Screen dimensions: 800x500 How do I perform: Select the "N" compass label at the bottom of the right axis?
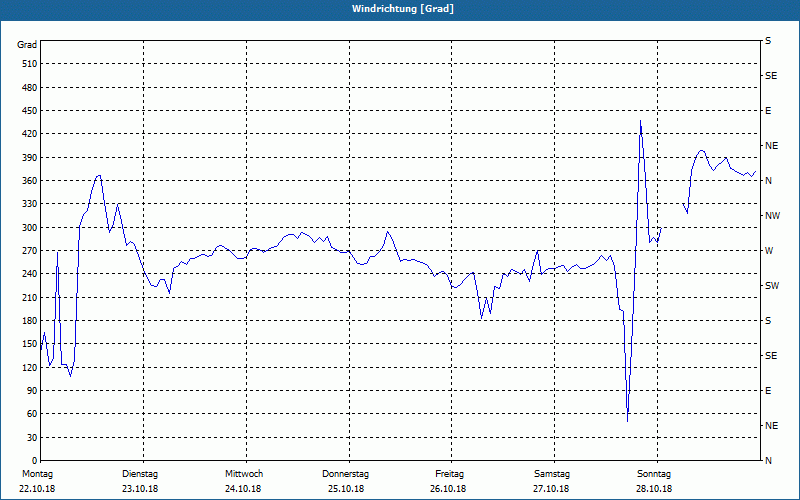pyautogui.click(x=768, y=461)
